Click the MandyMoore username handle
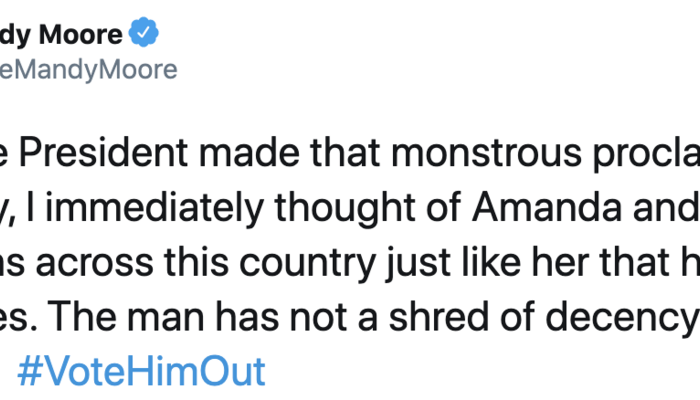The height and width of the screenshot is (400, 700). coord(88,69)
